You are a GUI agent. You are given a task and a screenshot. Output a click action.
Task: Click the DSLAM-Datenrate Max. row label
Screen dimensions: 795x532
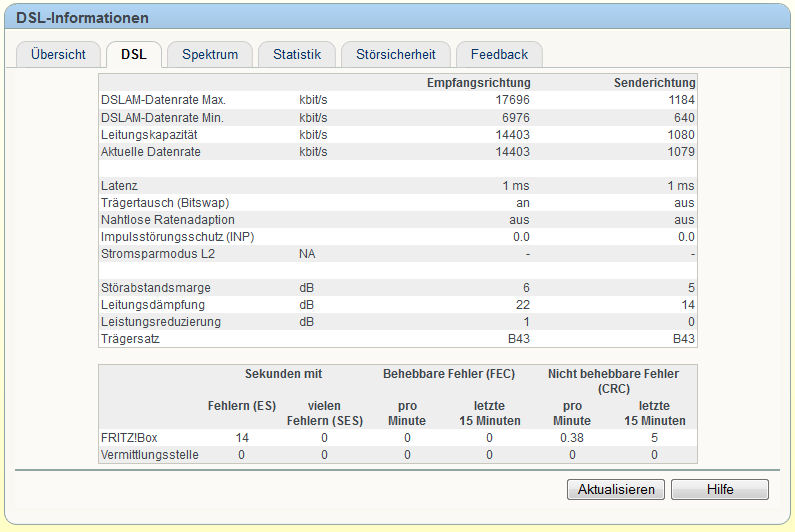[x=164, y=100]
